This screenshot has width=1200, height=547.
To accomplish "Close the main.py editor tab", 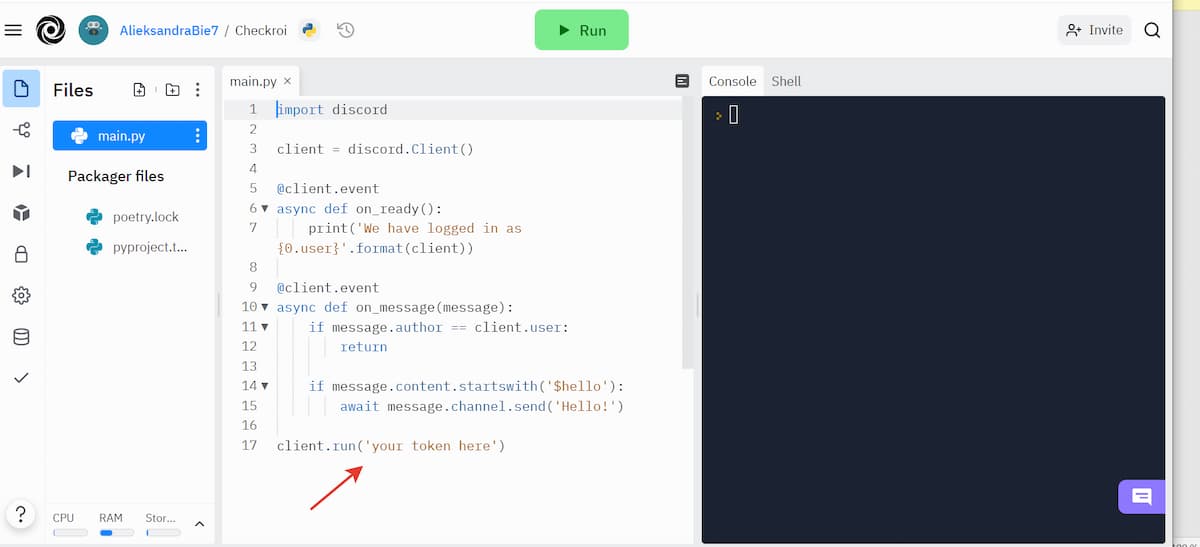I will (287, 81).
